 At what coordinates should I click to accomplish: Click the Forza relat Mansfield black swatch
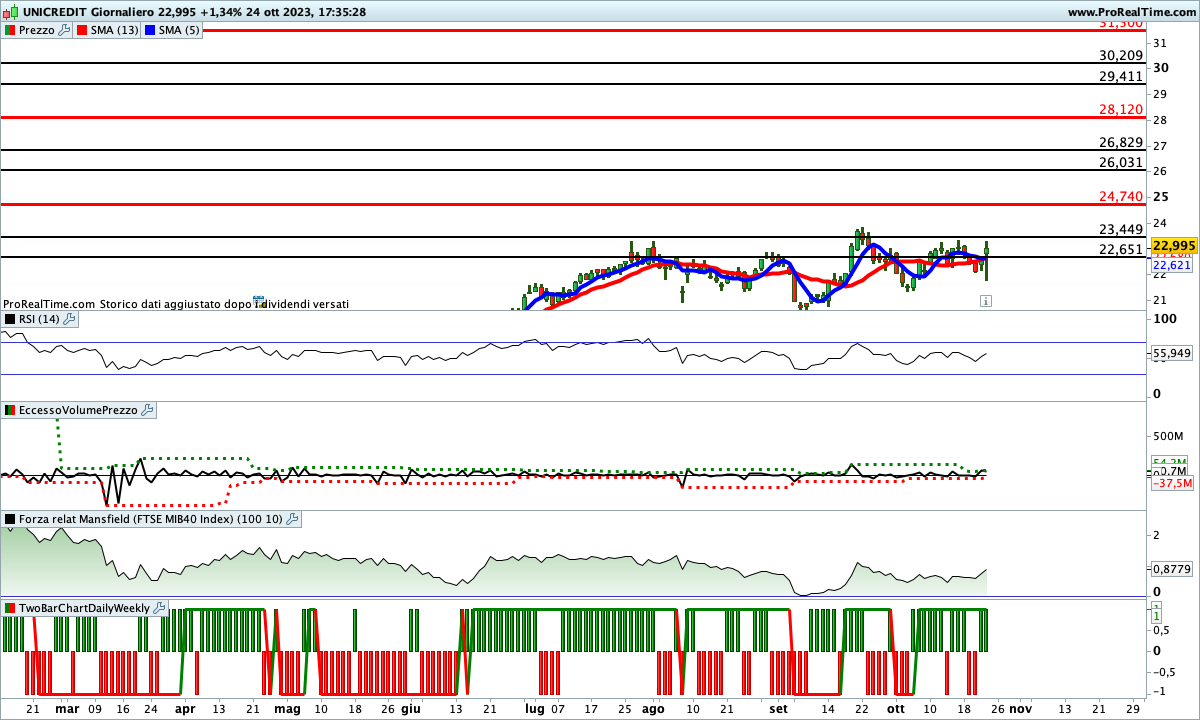[x=10, y=519]
